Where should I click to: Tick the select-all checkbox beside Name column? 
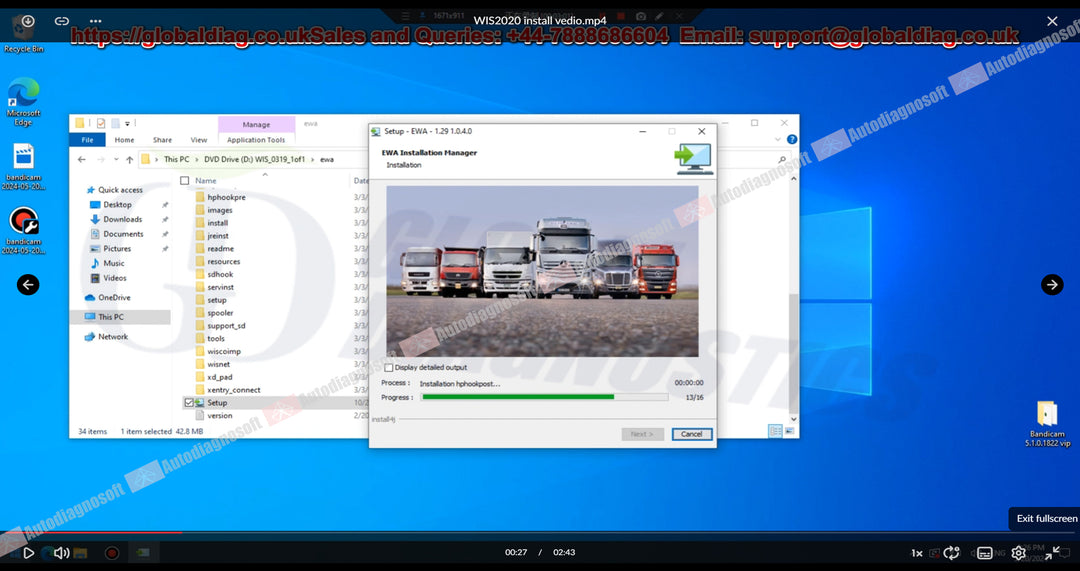[x=184, y=180]
